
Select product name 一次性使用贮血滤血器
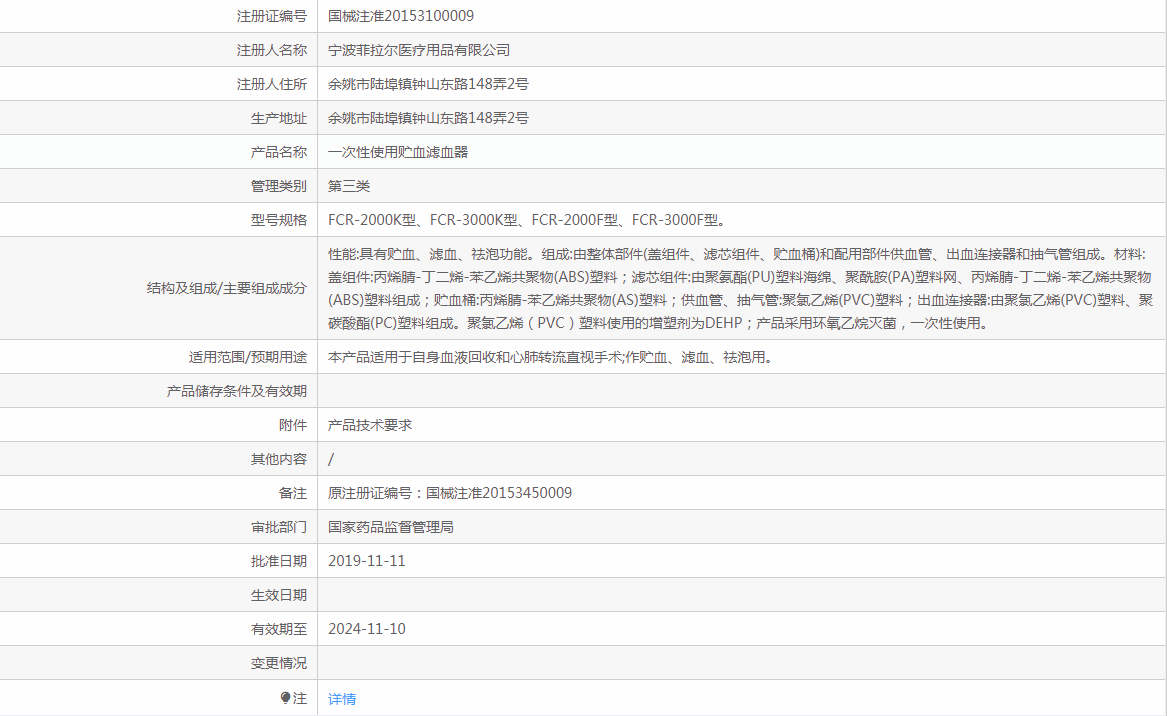pos(397,152)
